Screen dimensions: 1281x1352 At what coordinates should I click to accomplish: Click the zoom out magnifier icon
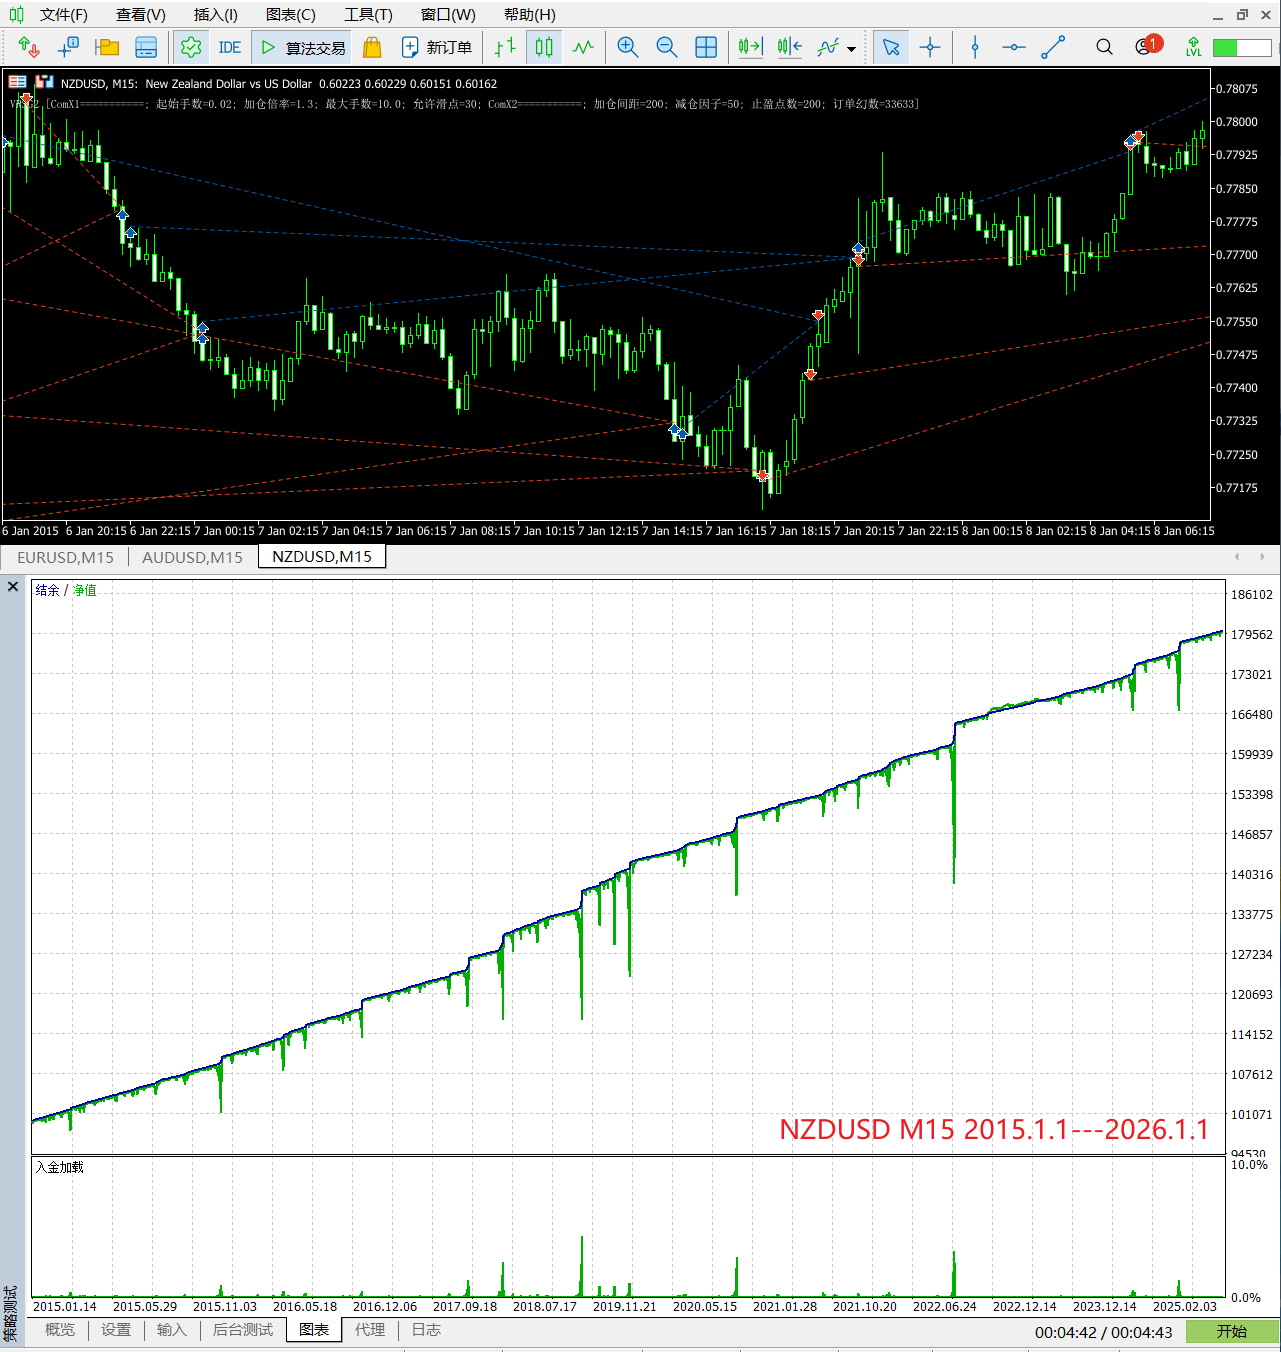click(667, 47)
